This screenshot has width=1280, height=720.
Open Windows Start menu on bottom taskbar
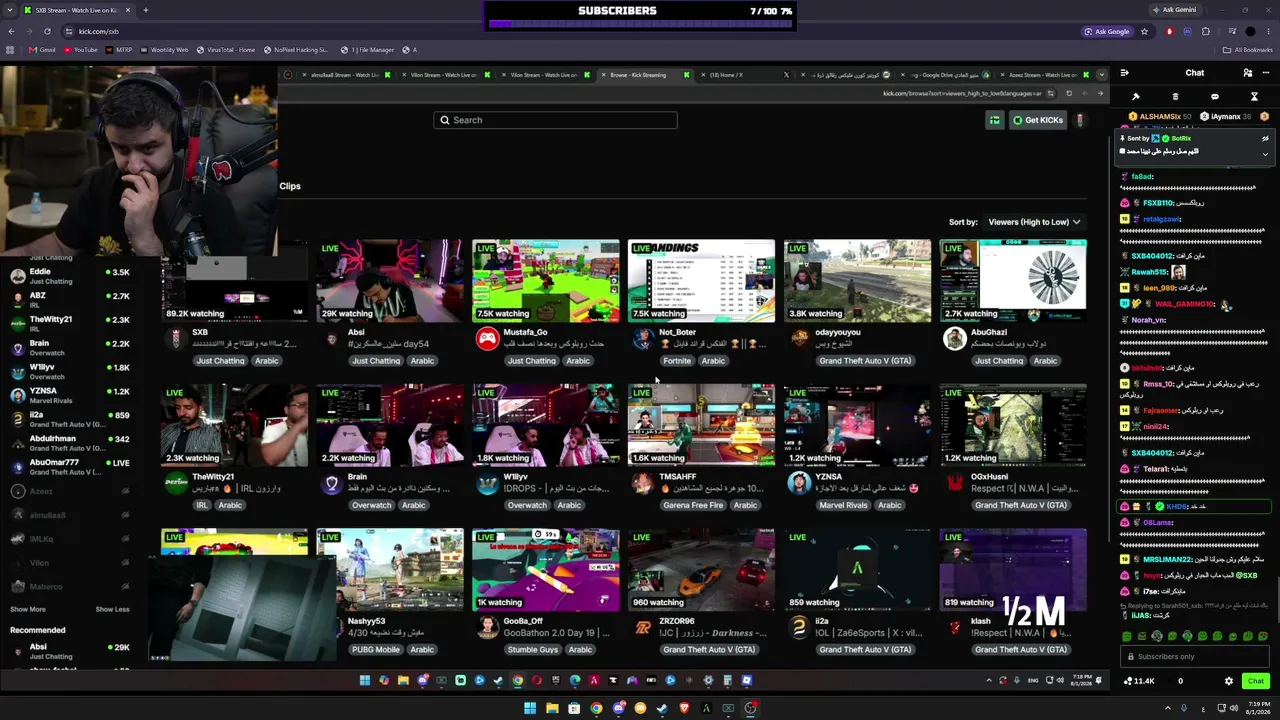pos(530,708)
